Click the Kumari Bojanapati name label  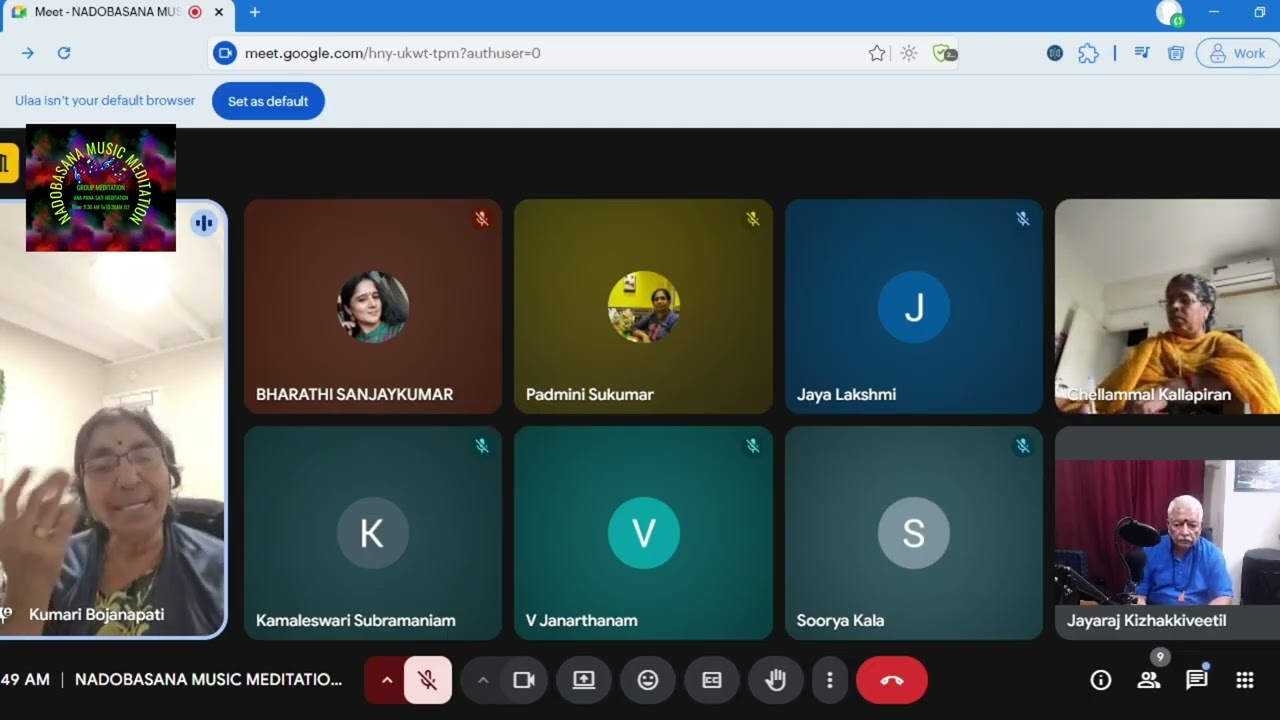tap(96, 615)
